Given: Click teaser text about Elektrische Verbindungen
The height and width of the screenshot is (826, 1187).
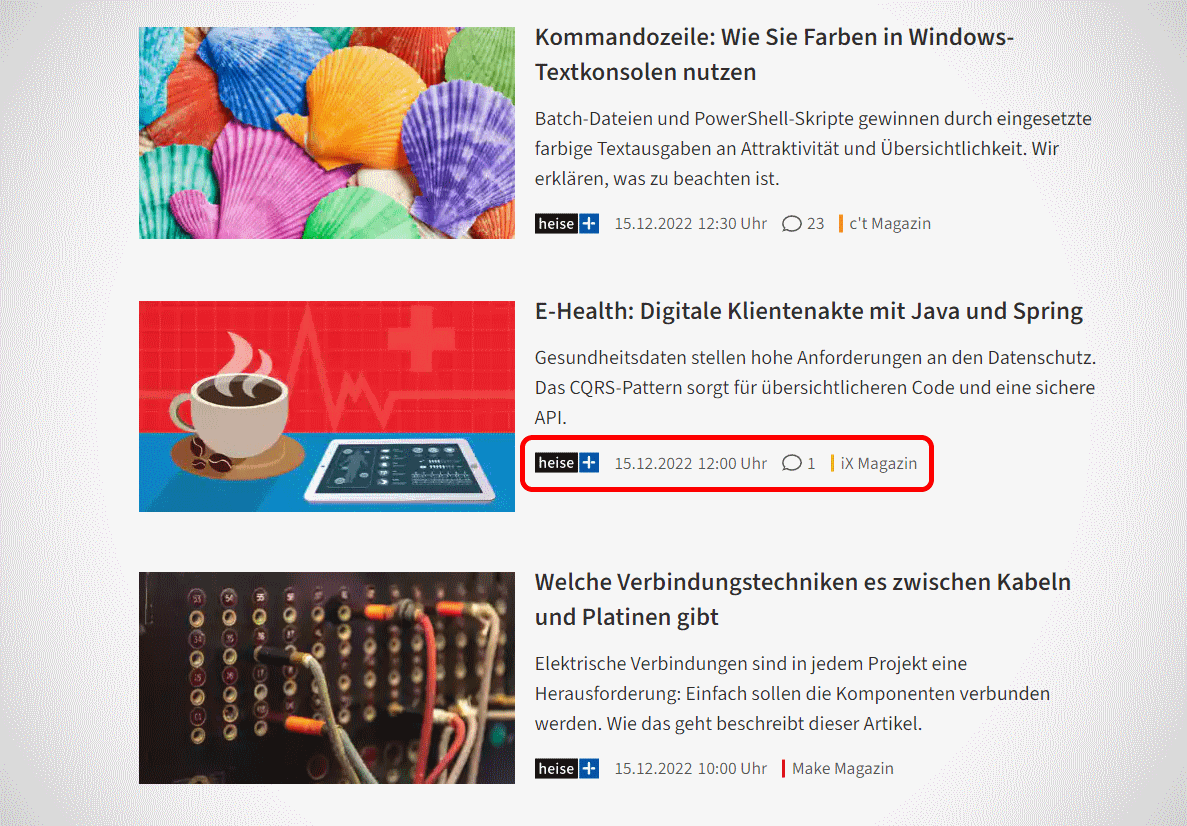Looking at the screenshot, I should click(792, 694).
